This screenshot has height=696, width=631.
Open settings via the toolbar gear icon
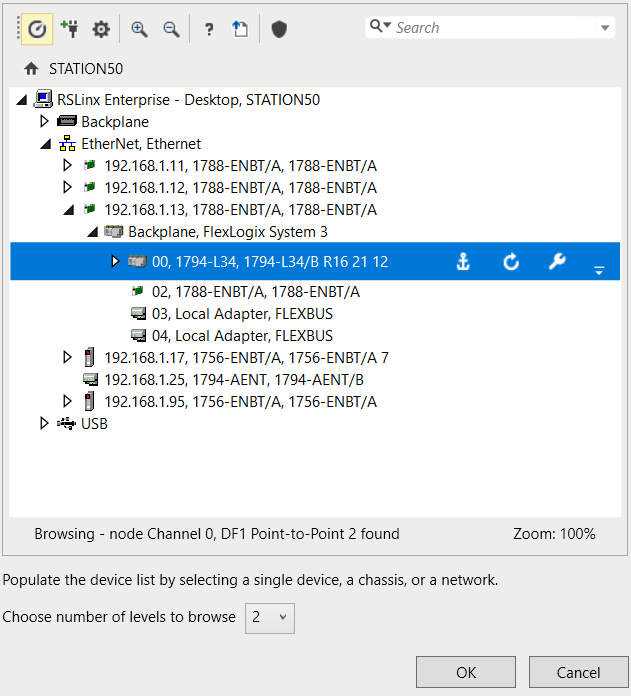pos(101,30)
